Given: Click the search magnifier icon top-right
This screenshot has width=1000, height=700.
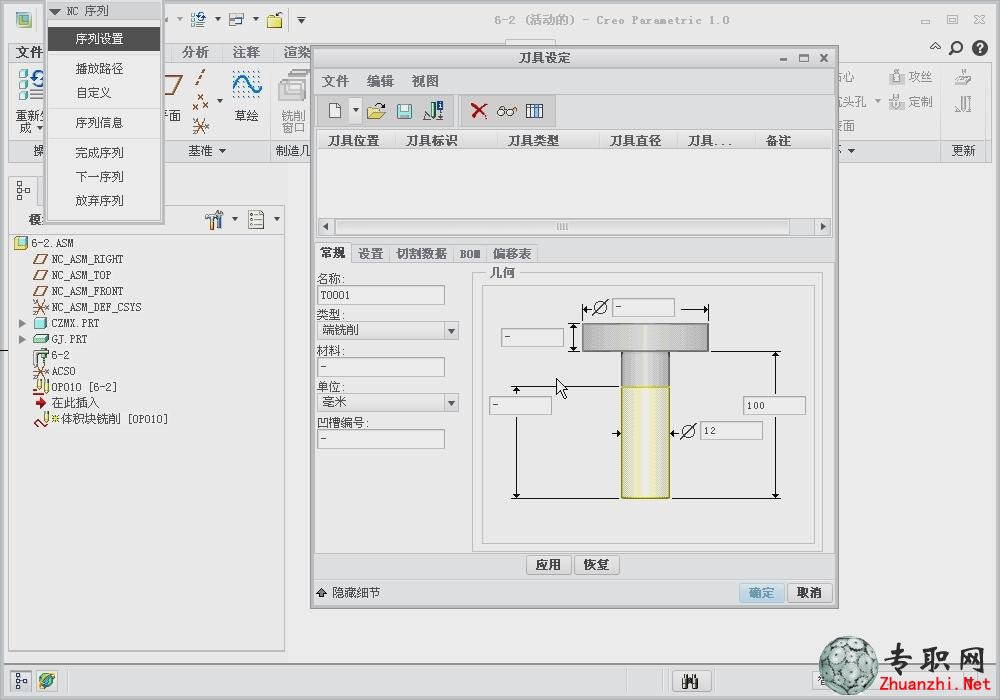Looking at the screenshot, I should point(956,48).
